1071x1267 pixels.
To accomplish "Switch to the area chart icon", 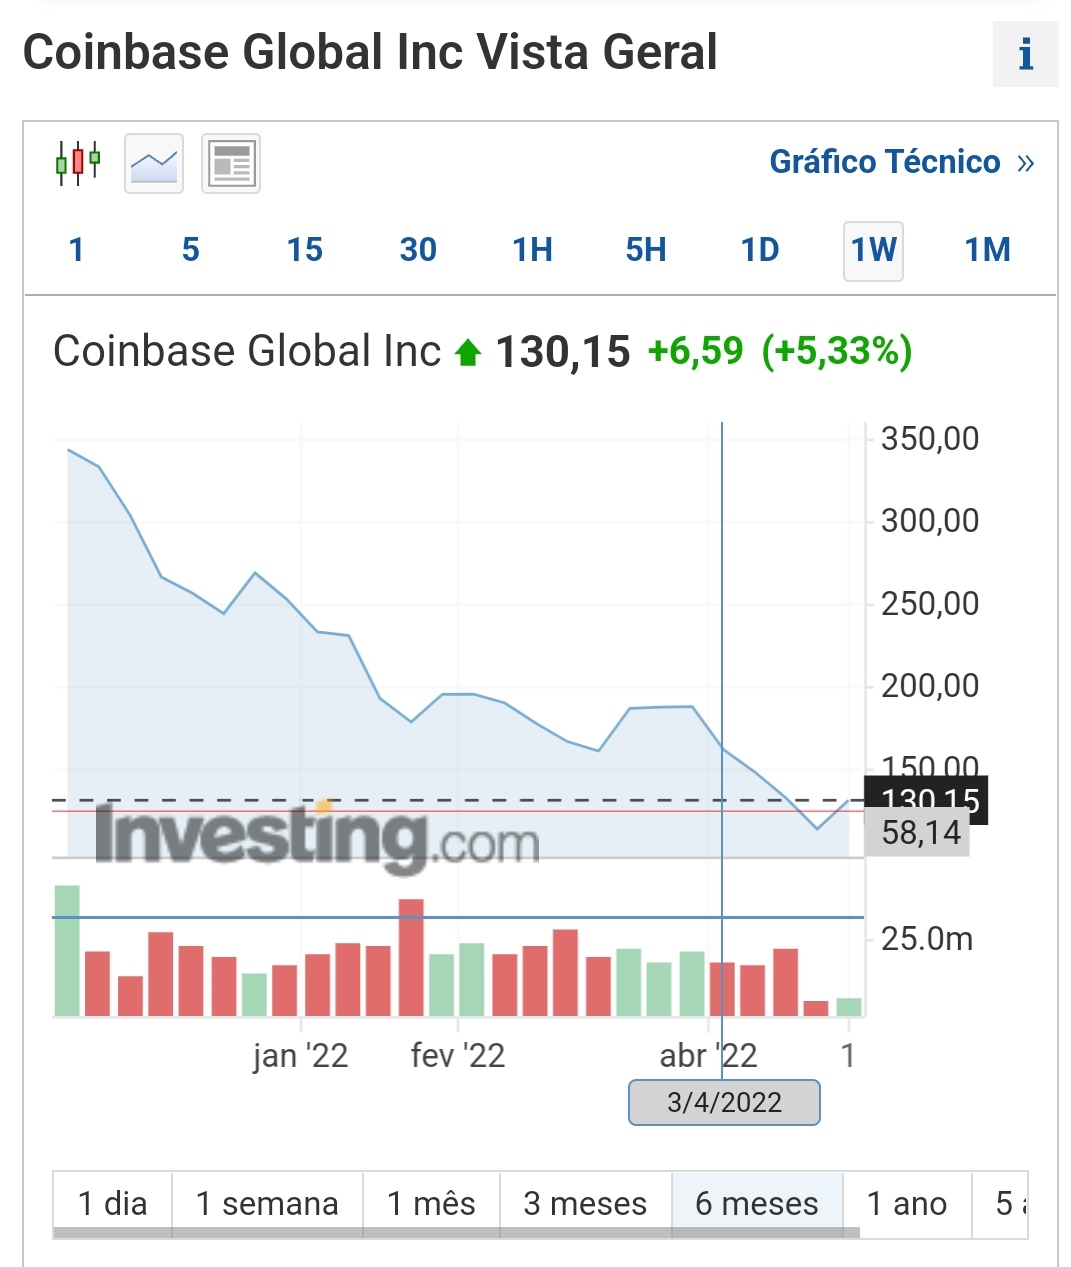I will (x=154, y=163).
